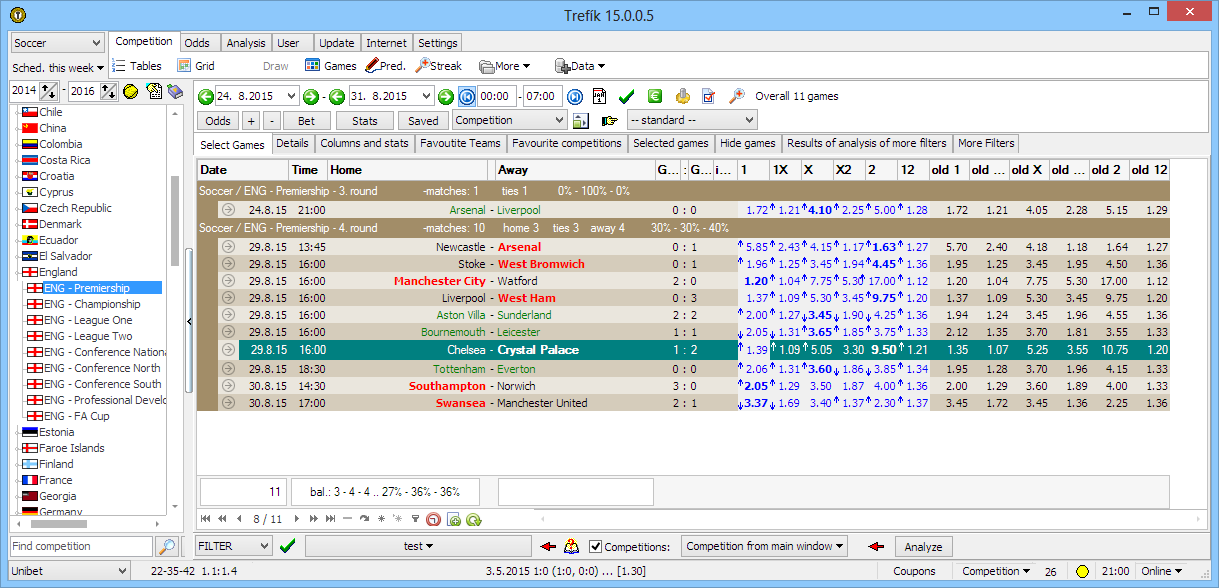Move start date forward with green arrow
This screenshot has height=588, width=1219.
coord(311,96)
